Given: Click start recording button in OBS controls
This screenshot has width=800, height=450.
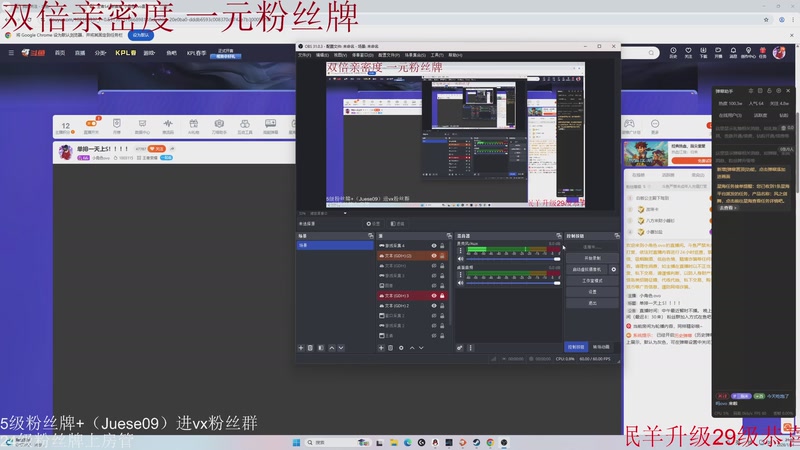Looking at the screenshot, I should point(592,258).
